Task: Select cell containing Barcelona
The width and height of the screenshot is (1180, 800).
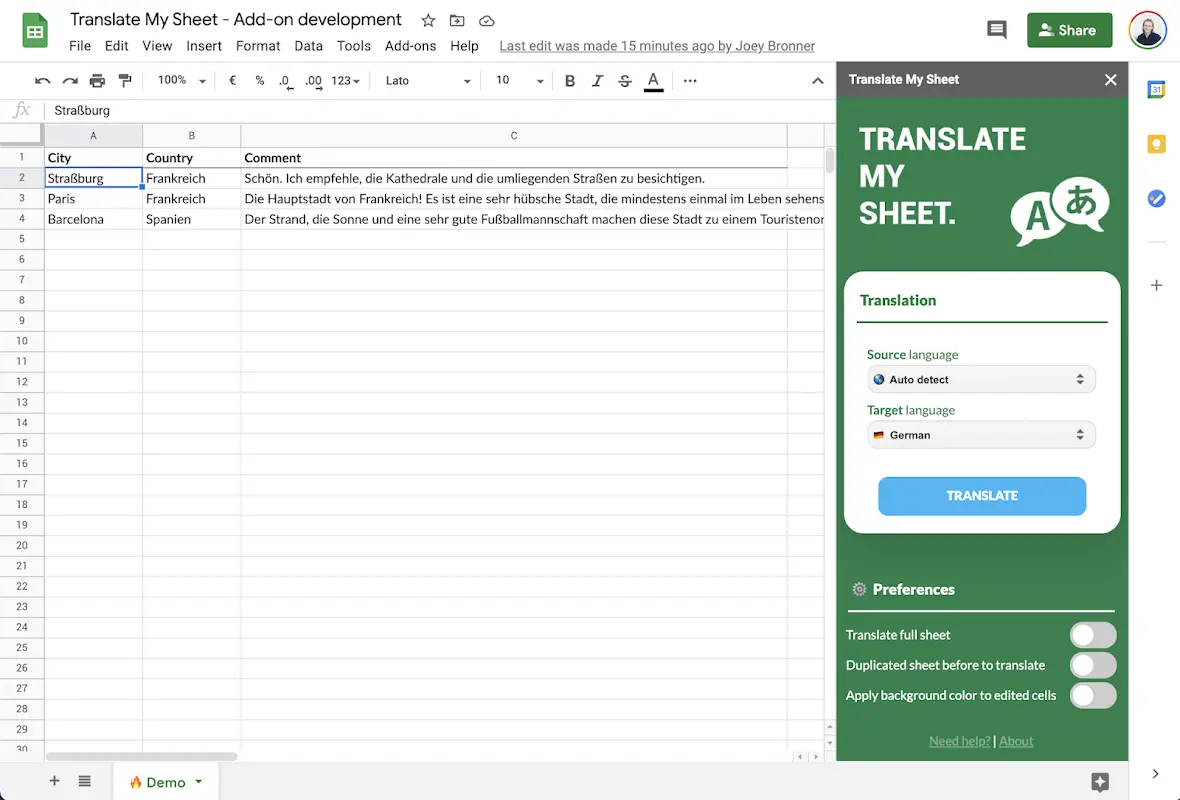Action: click(x=93, y=219)
